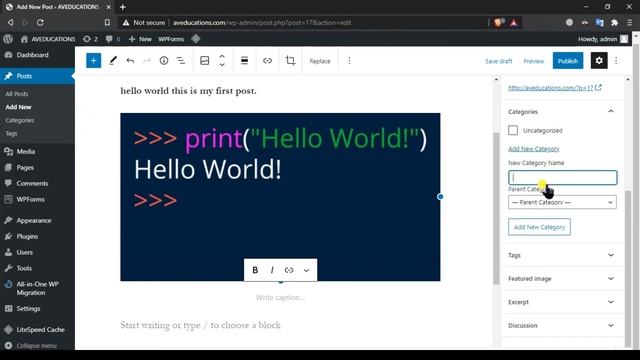Image resolution: width=640 pixels, height=360 pixels.
Task: Expand the Discussion panel
Action: (x=562, y=325)
